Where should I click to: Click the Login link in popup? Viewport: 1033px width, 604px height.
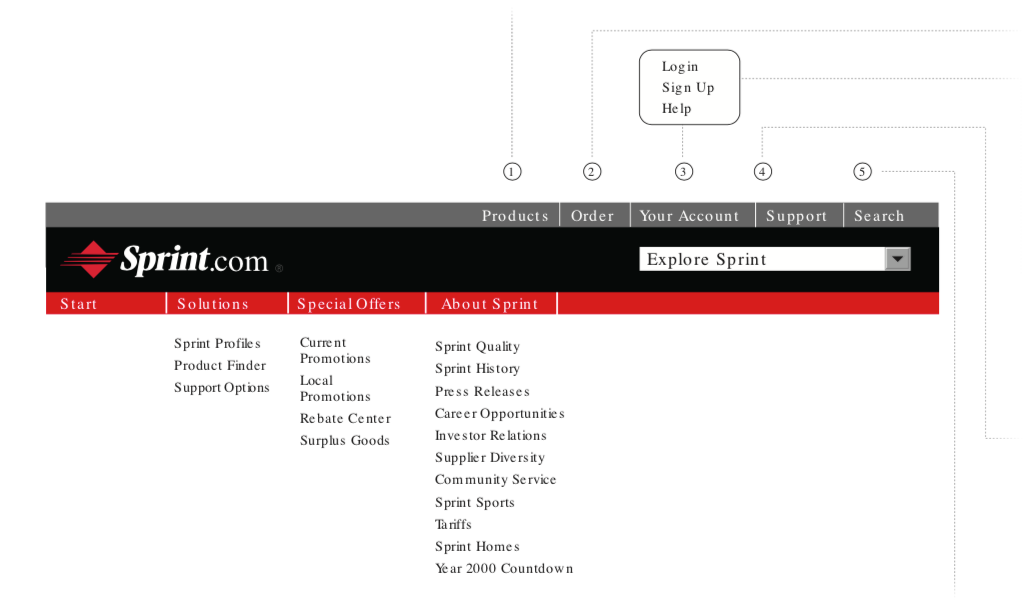click(680, 67)
